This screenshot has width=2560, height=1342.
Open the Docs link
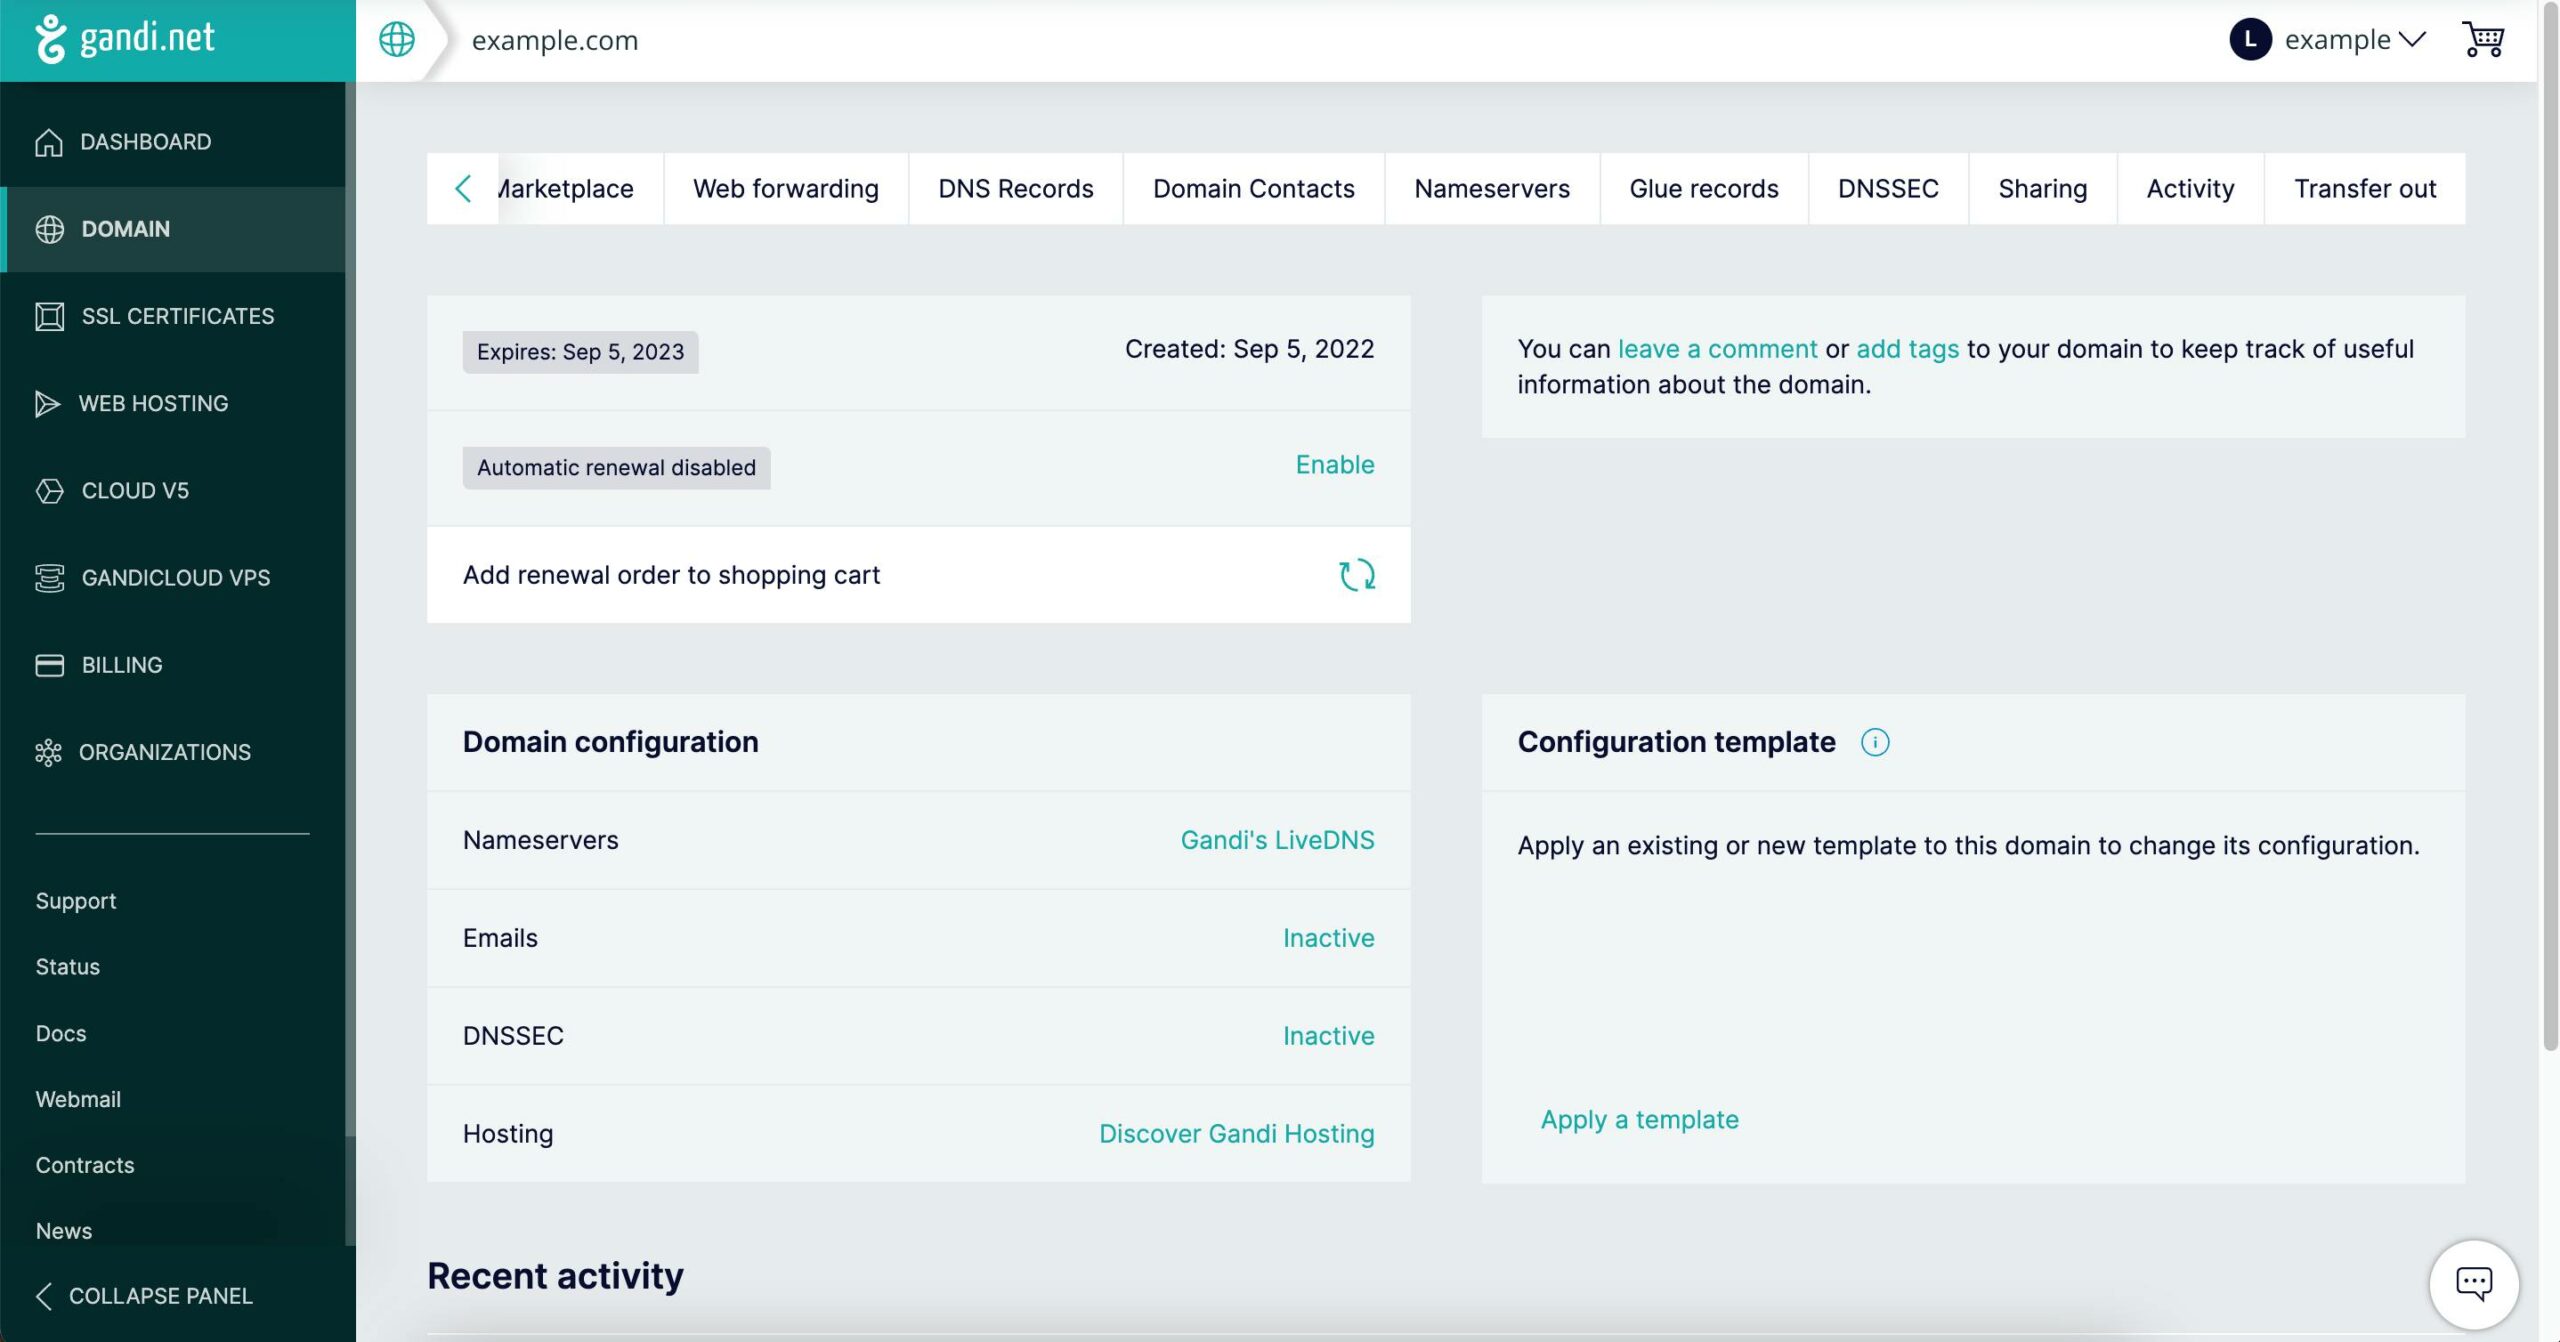click(x=61, y=1033)
